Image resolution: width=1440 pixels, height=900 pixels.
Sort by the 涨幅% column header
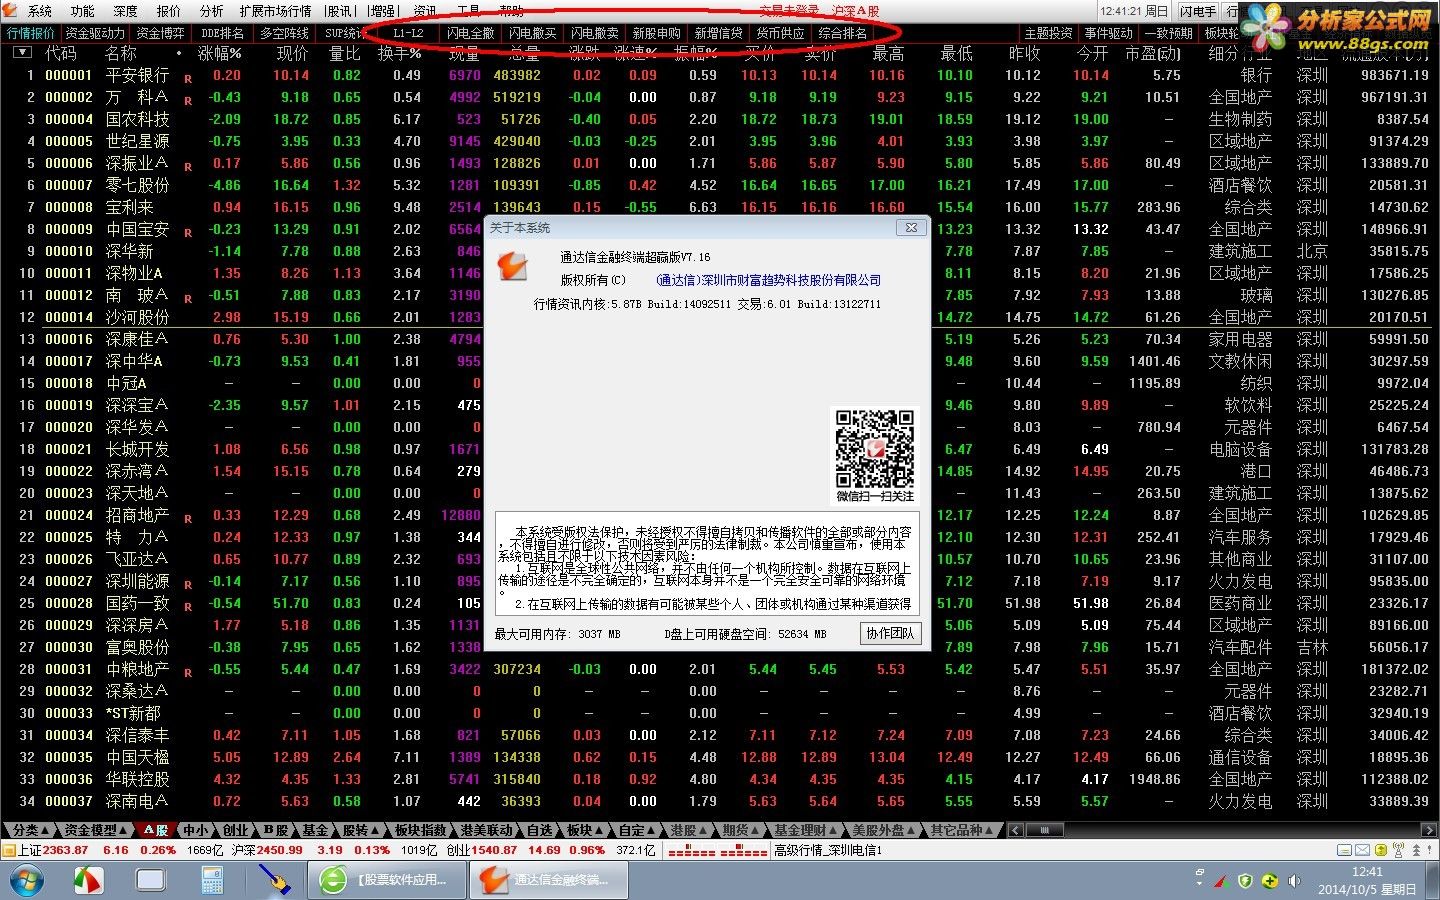[220, 53]
